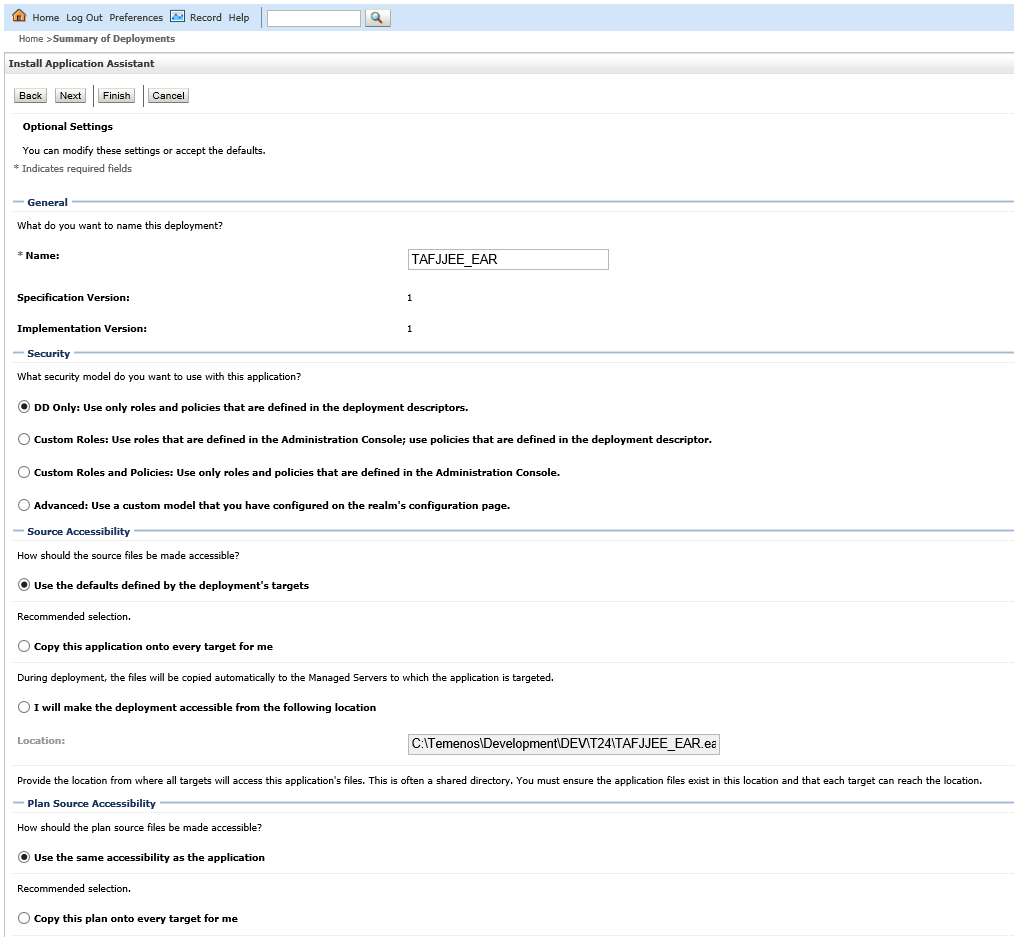Focus the toolbar search text field
The height and width of the screenshot is (937, 1014).
pyautogui.click(x=313, y=18)
